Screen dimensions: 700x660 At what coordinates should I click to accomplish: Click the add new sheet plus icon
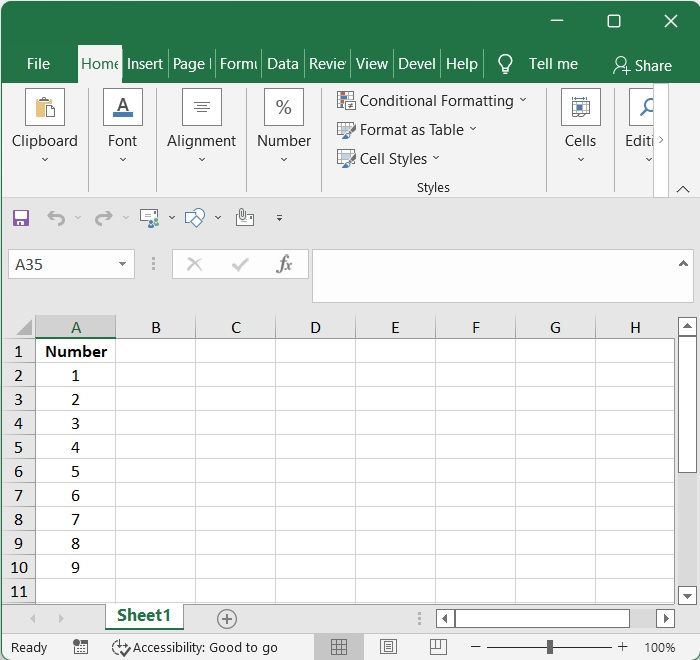[x=227, y=619]
